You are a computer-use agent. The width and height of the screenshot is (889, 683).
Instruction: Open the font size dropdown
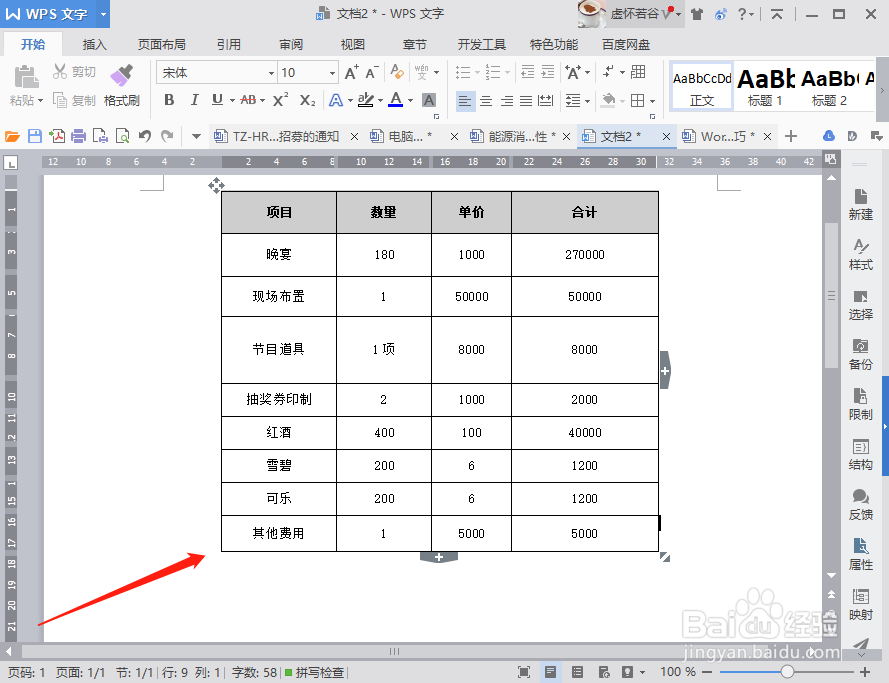coord(330,72)
